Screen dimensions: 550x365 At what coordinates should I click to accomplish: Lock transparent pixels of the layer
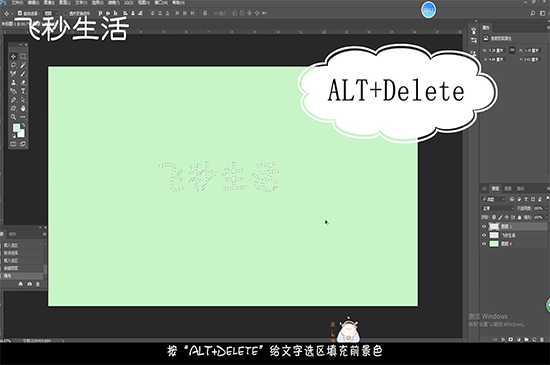tap(494, 217)
